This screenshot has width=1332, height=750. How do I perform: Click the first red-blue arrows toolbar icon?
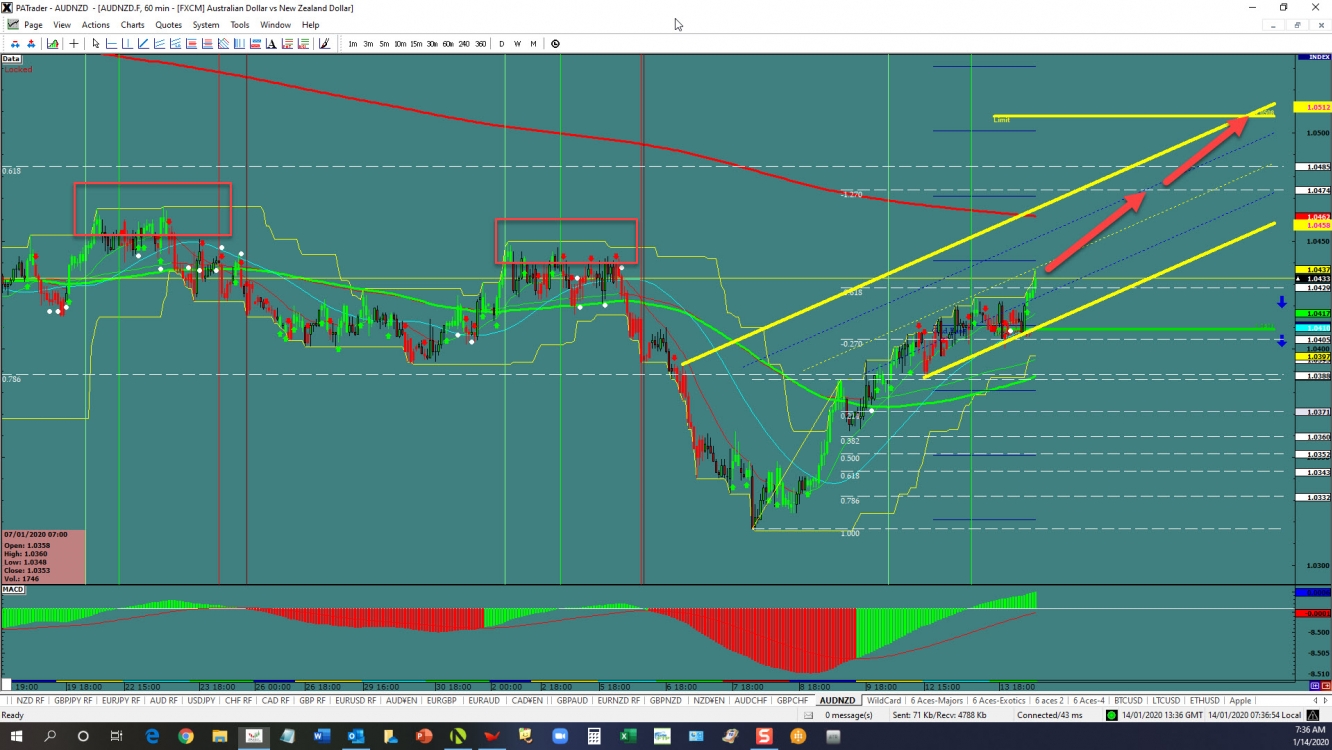[15, 44]
